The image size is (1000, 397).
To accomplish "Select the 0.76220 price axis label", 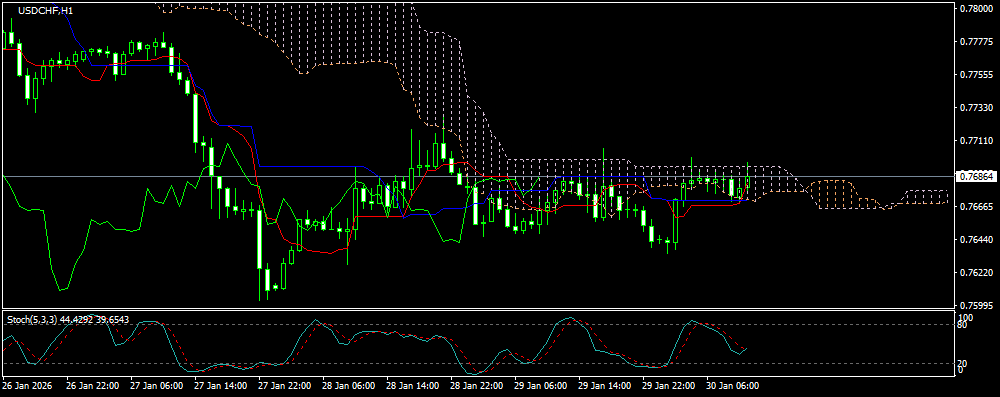I will coord(976,273).
